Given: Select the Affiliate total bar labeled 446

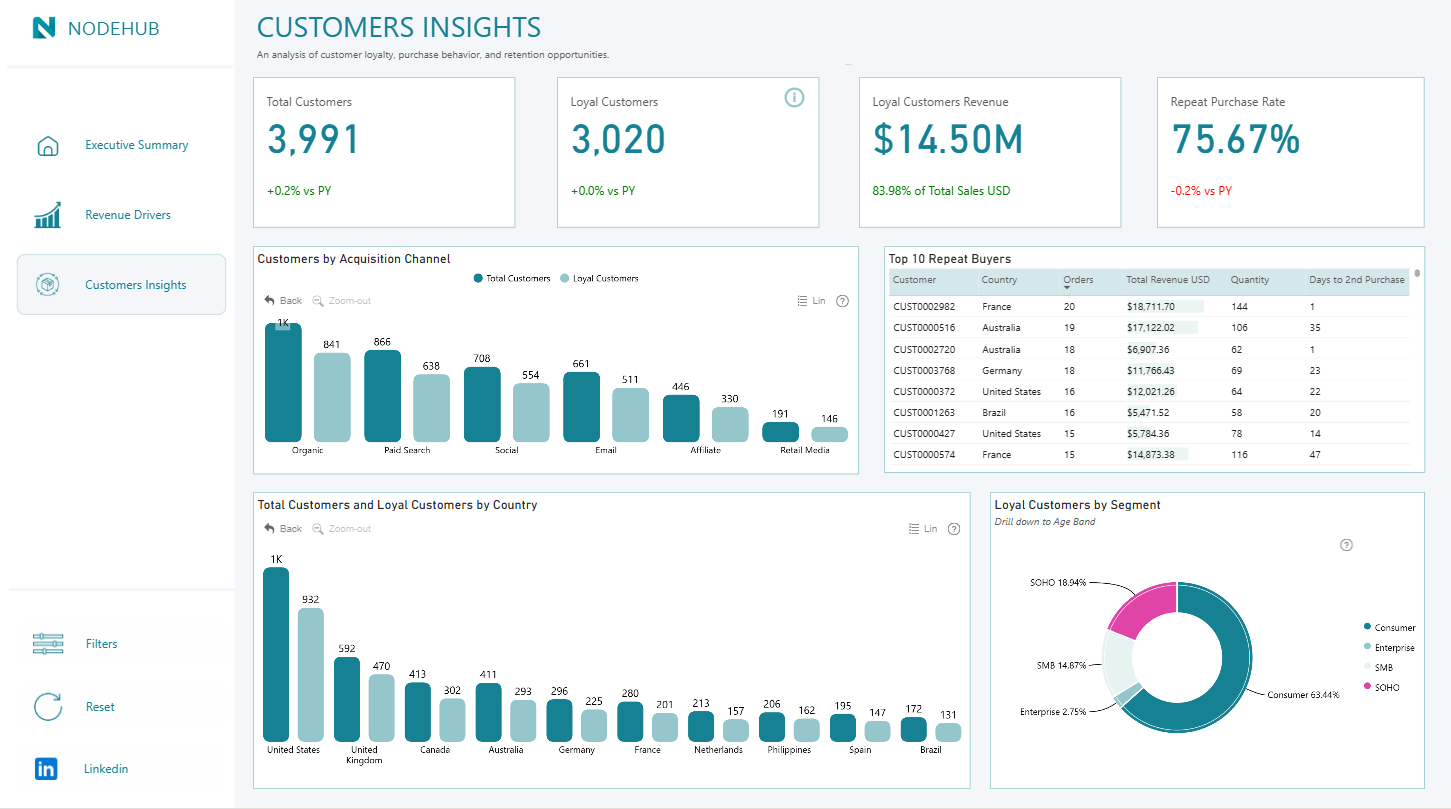Looking at the screenshot, I should click(x=681, y=418).
